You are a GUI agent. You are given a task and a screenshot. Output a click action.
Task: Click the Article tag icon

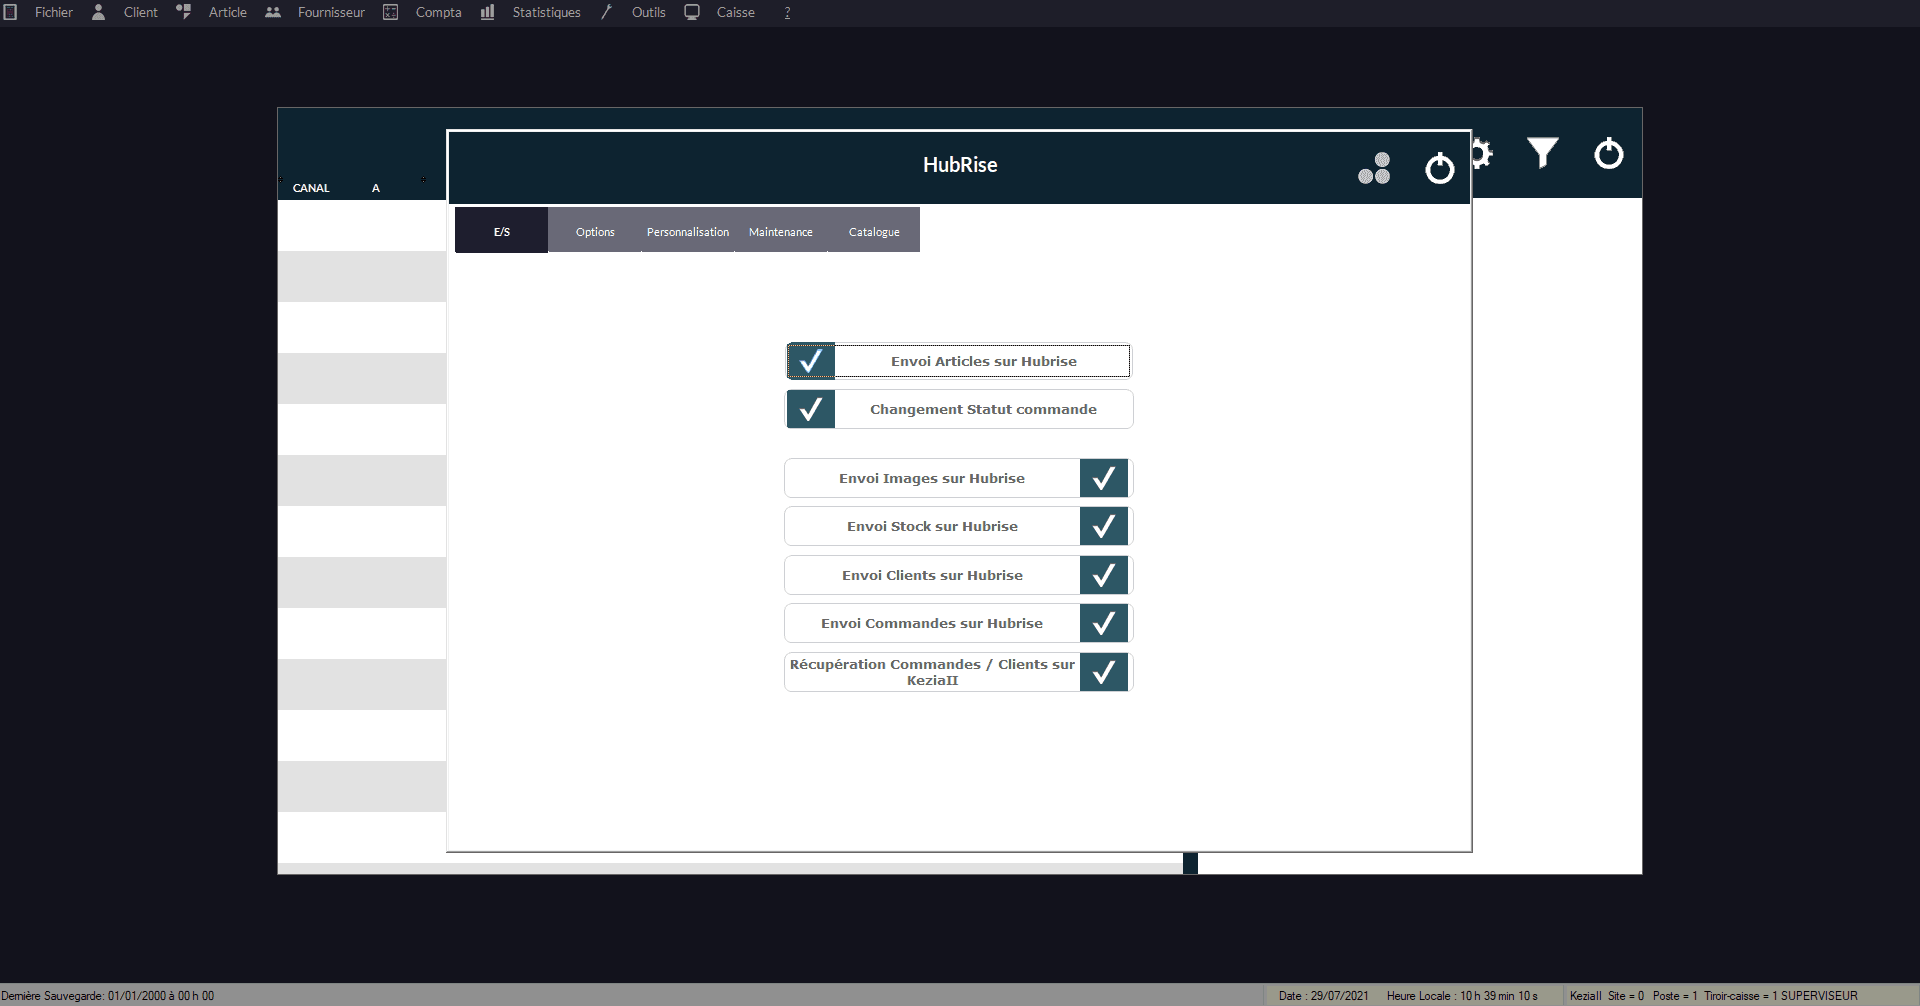(184, 12)
